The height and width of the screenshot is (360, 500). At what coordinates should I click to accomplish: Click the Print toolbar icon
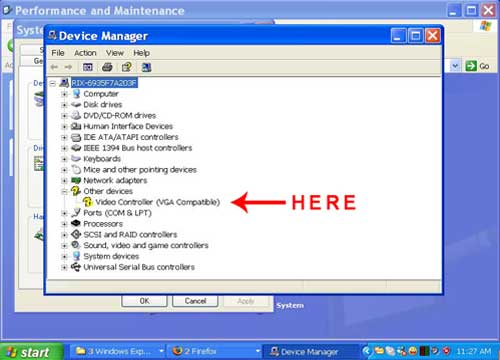[x=107, y=67]
